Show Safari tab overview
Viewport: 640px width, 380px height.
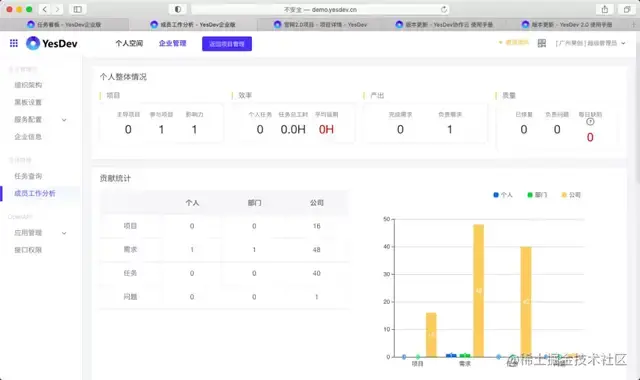click(x=627, y=9)
